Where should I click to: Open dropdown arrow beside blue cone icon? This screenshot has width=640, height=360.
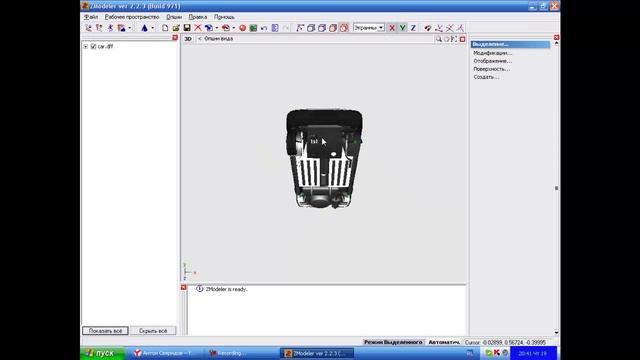[x=153, y=28]
